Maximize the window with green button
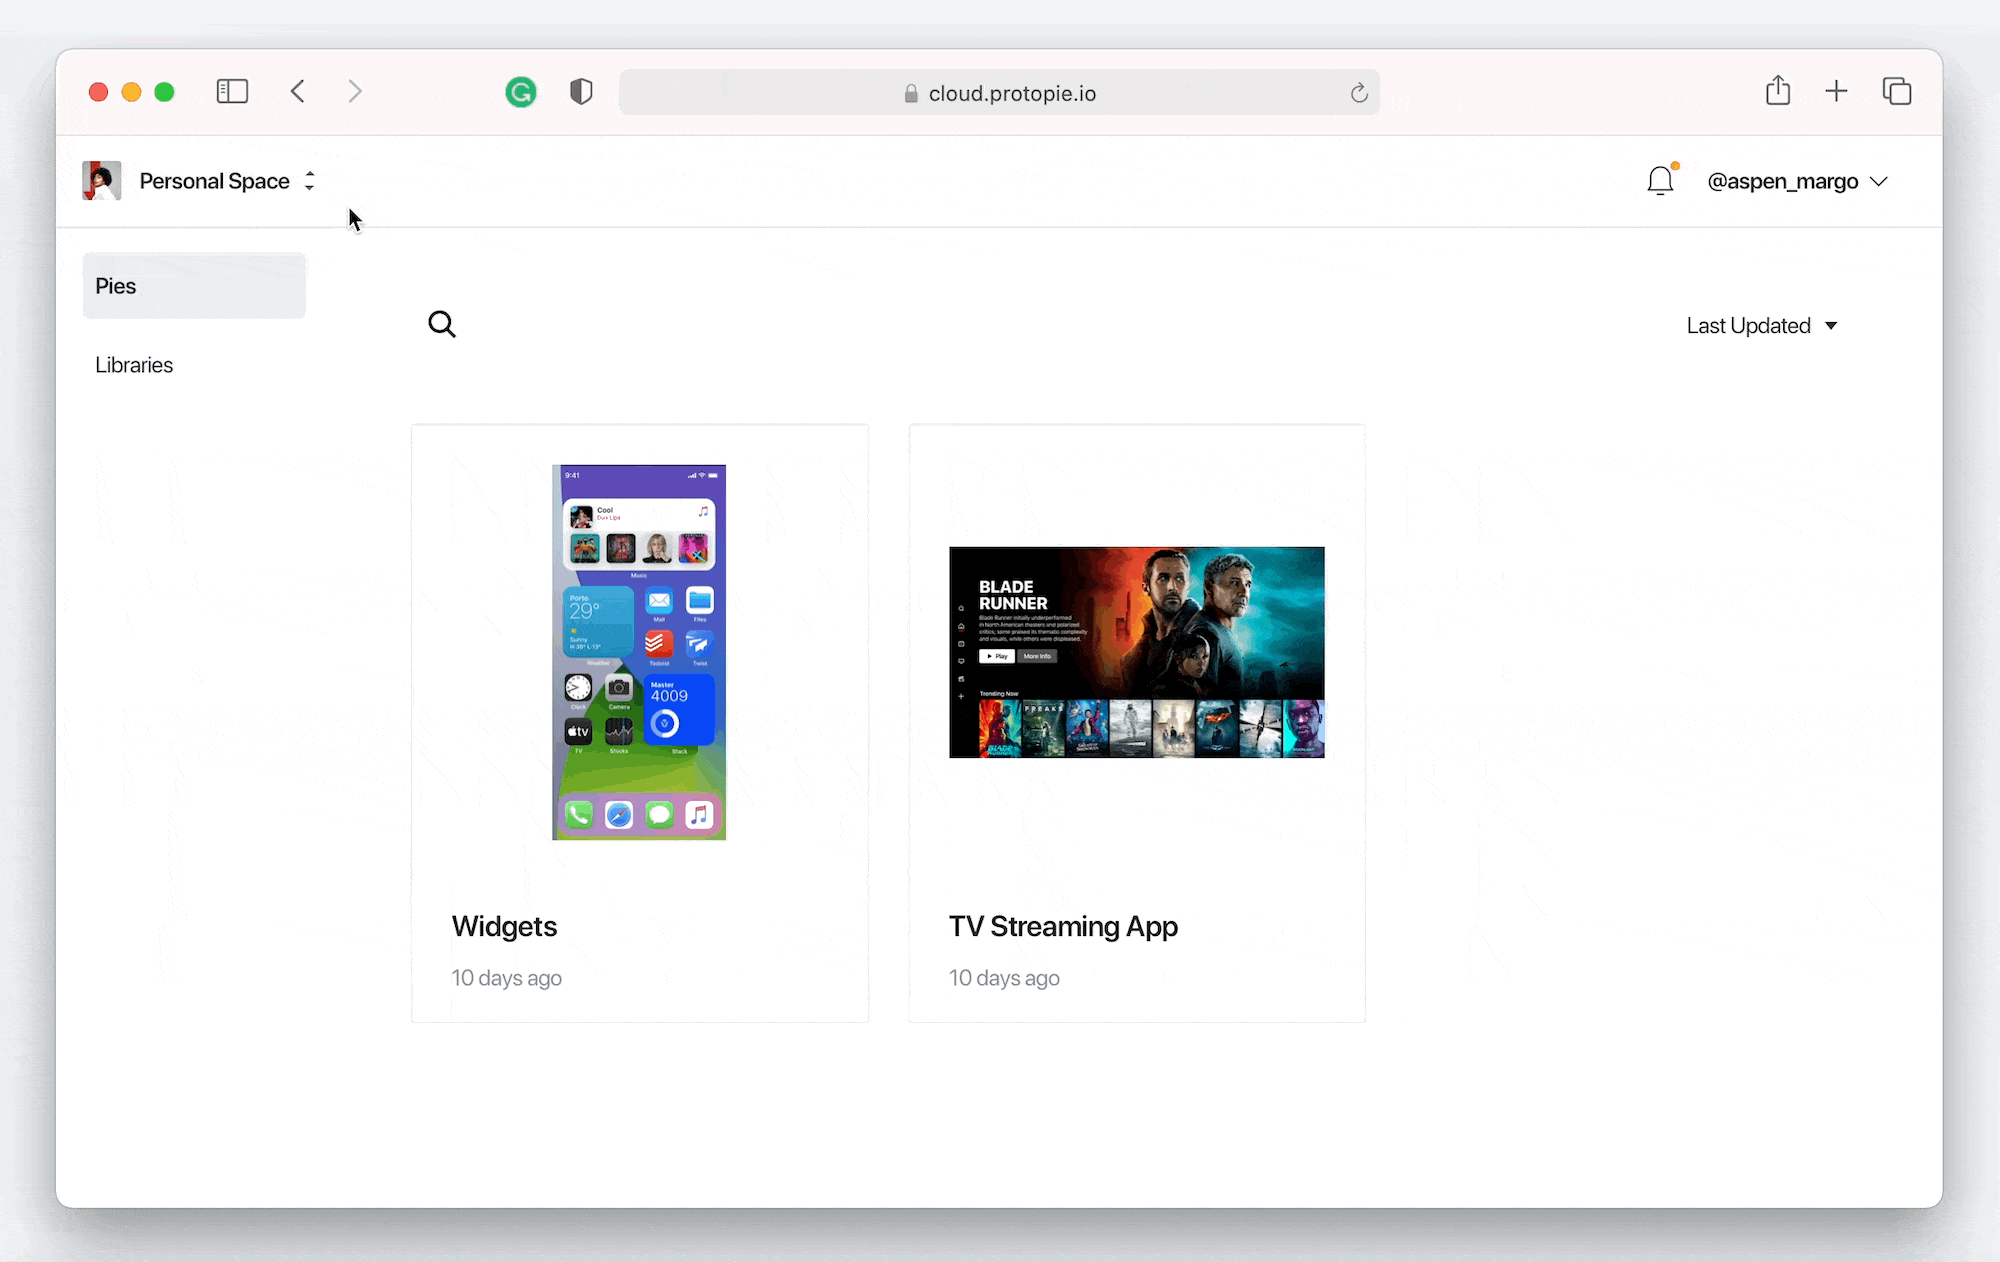Viewport: 2000px width, 1262px height. tap(165, 92)
